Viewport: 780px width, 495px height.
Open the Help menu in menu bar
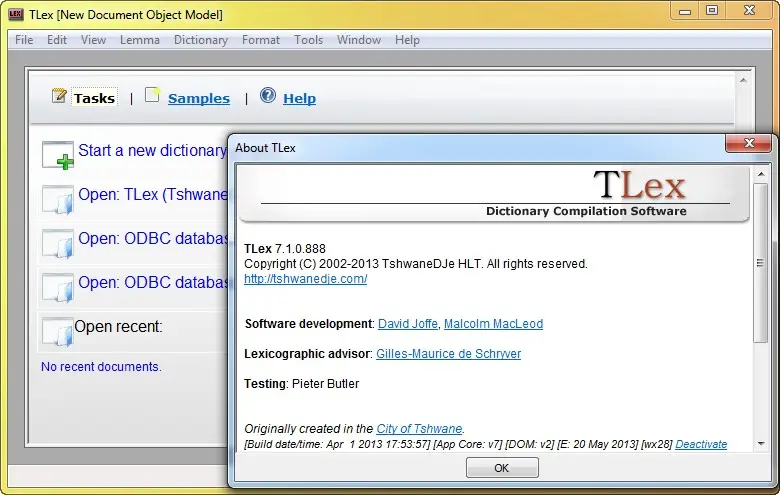407,40
